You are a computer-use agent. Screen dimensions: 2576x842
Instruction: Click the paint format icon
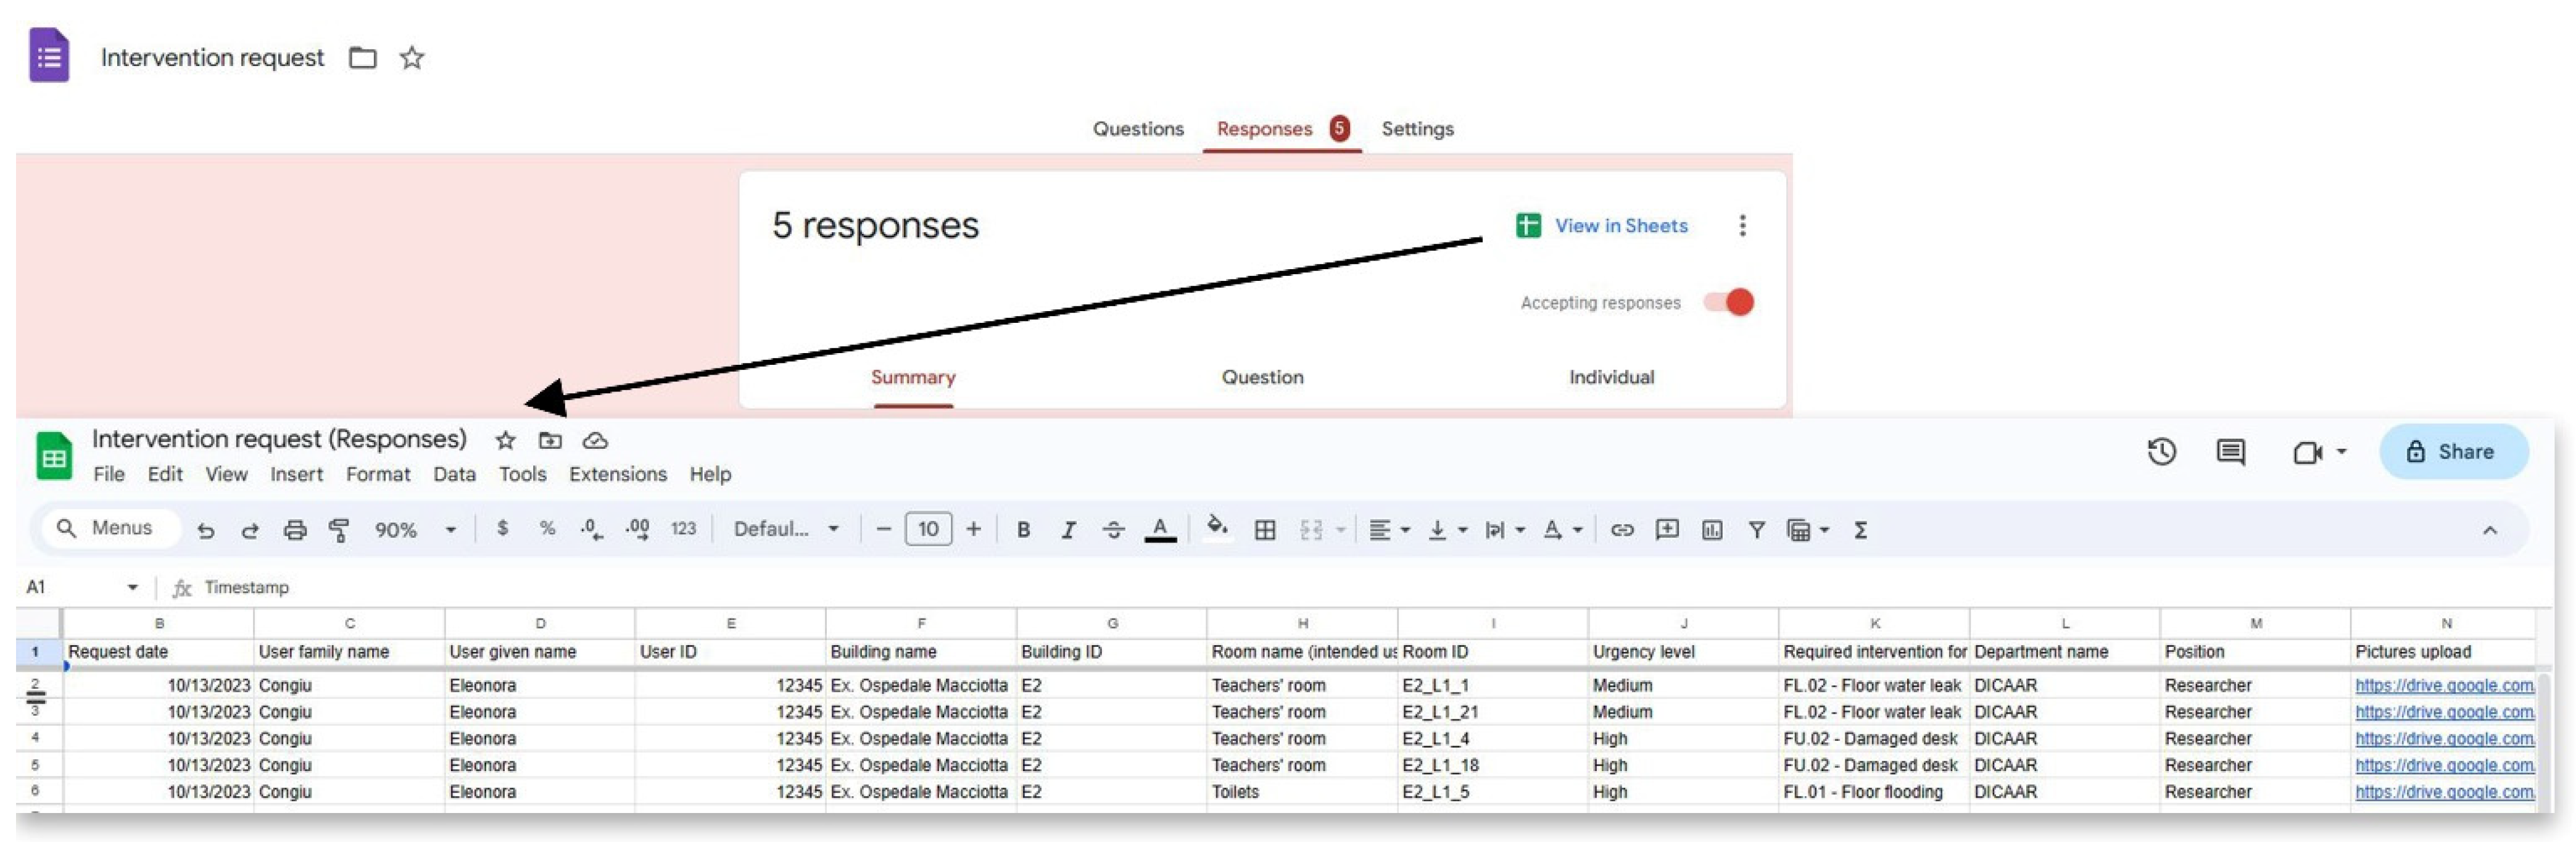click(339, 530)
